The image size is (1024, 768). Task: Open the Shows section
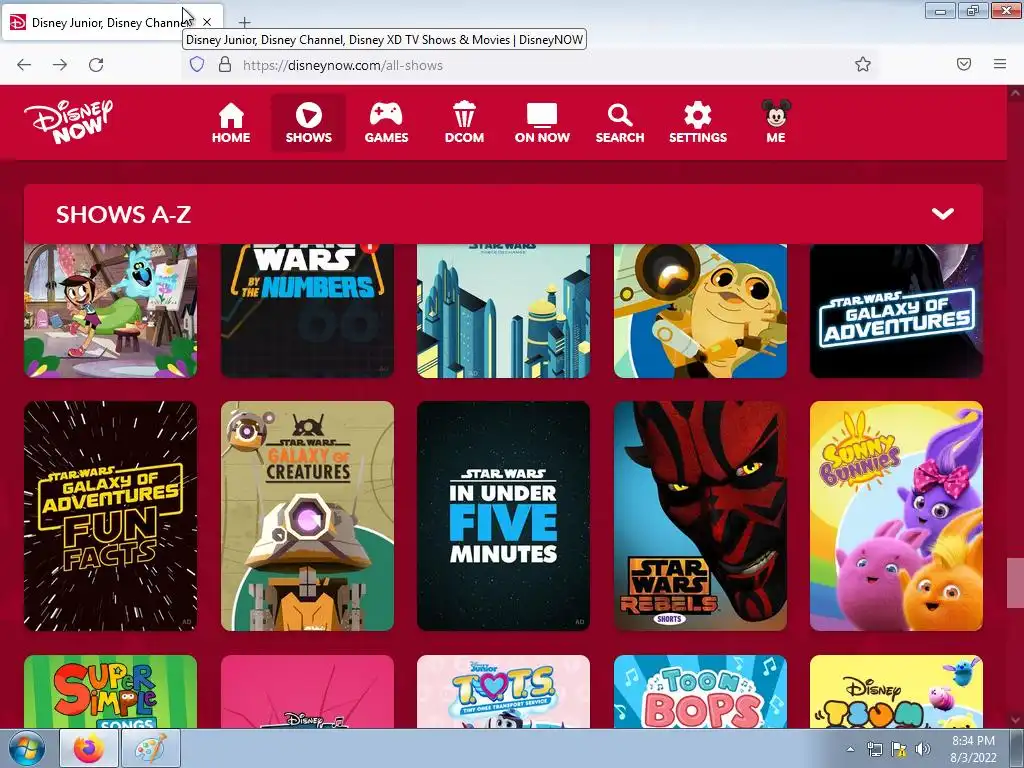(x=308, y=123)
